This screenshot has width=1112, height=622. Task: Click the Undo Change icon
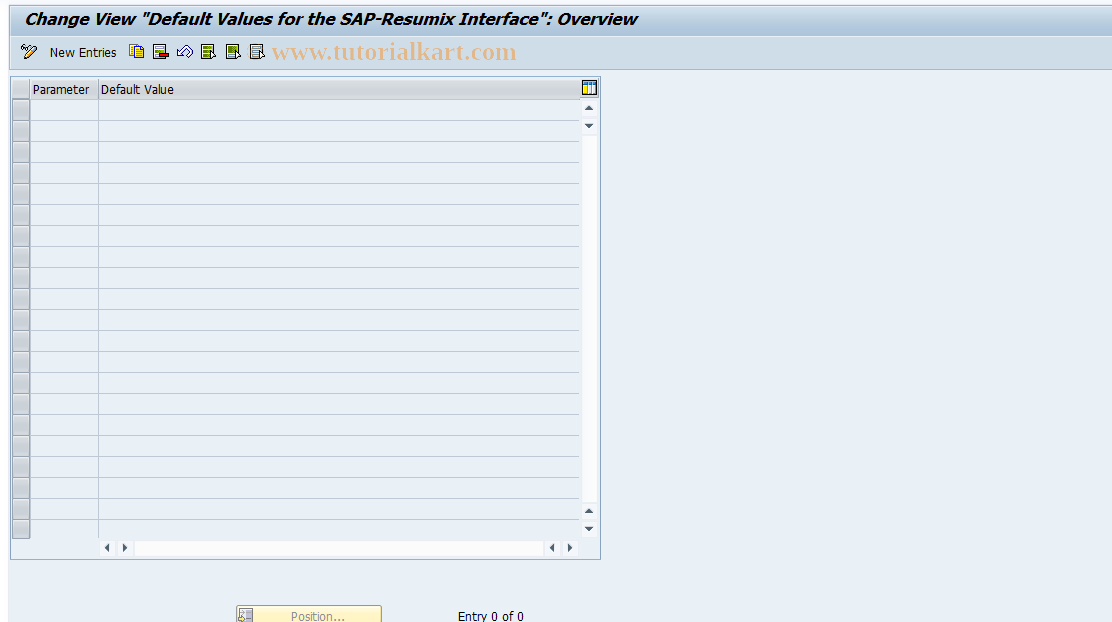click(x=185, y=52)
